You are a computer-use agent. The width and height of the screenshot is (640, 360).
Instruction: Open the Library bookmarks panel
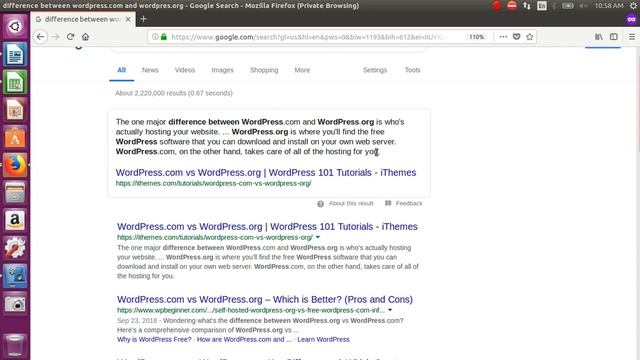pos(598,37)
